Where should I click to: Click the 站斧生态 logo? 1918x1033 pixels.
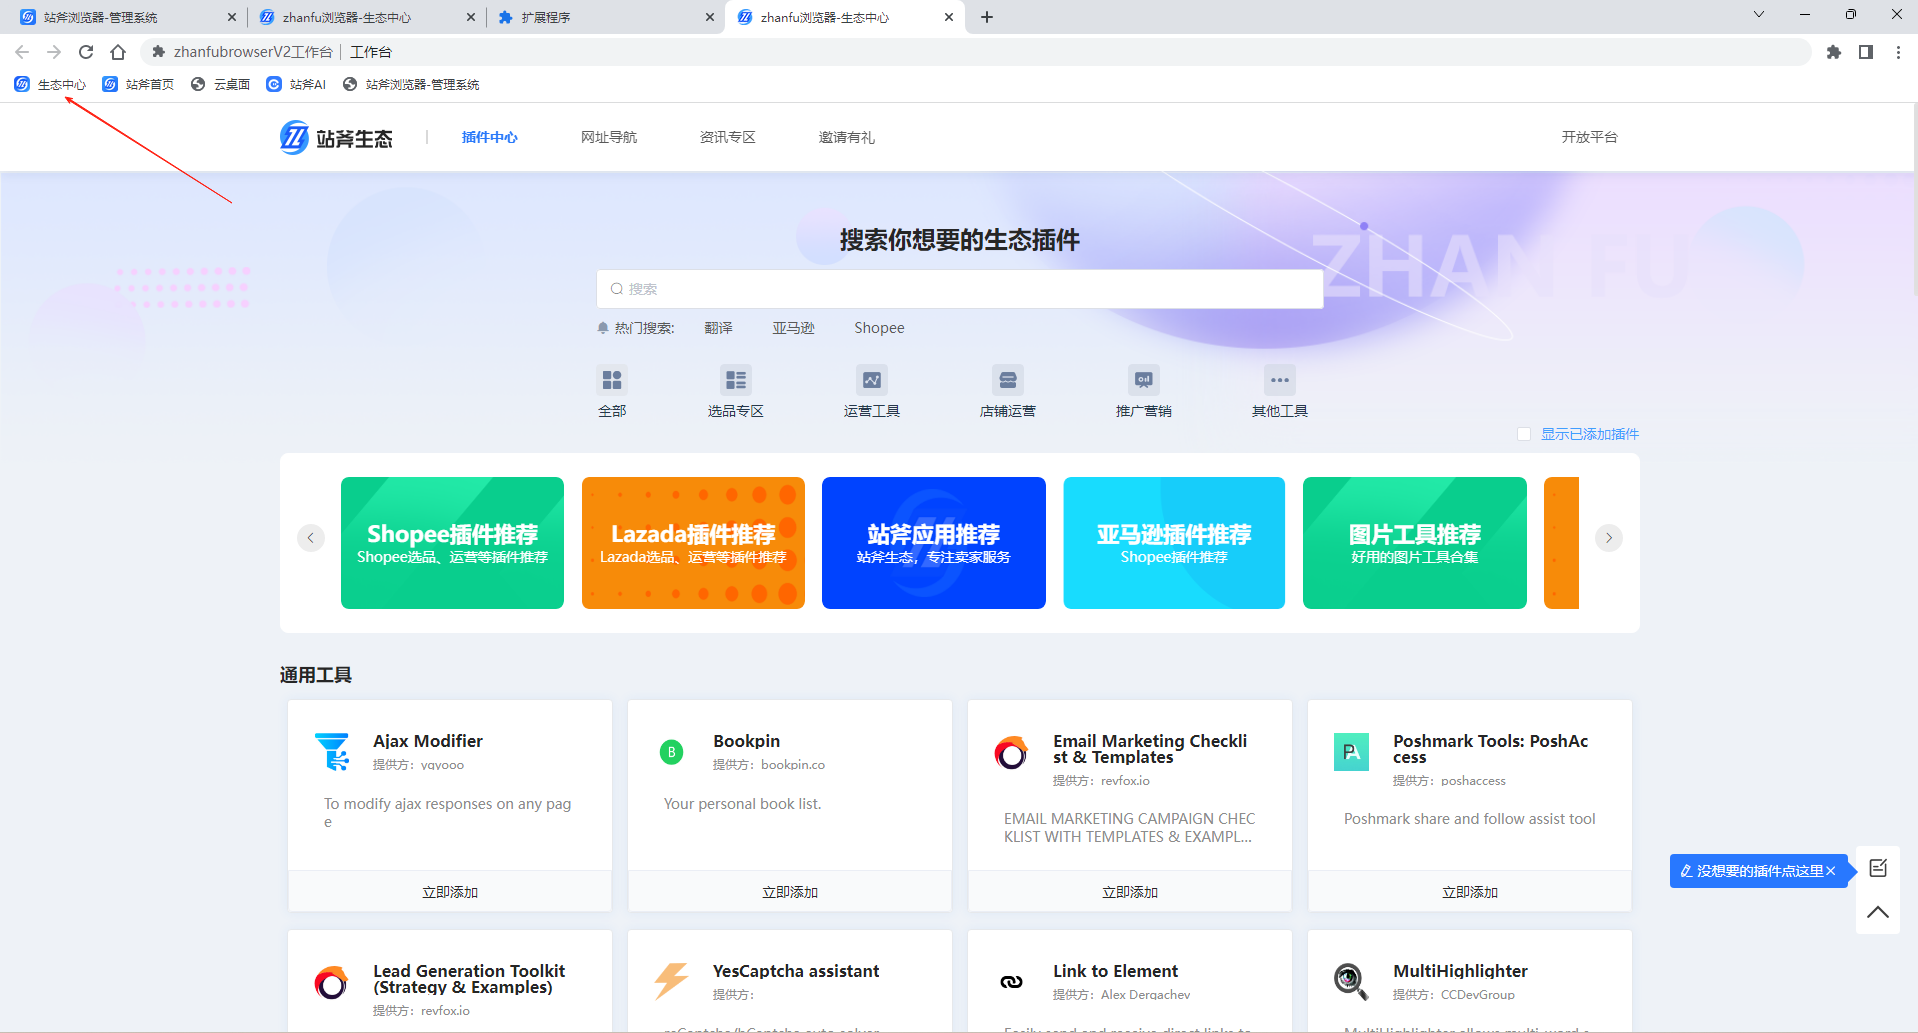click(336, 138)
